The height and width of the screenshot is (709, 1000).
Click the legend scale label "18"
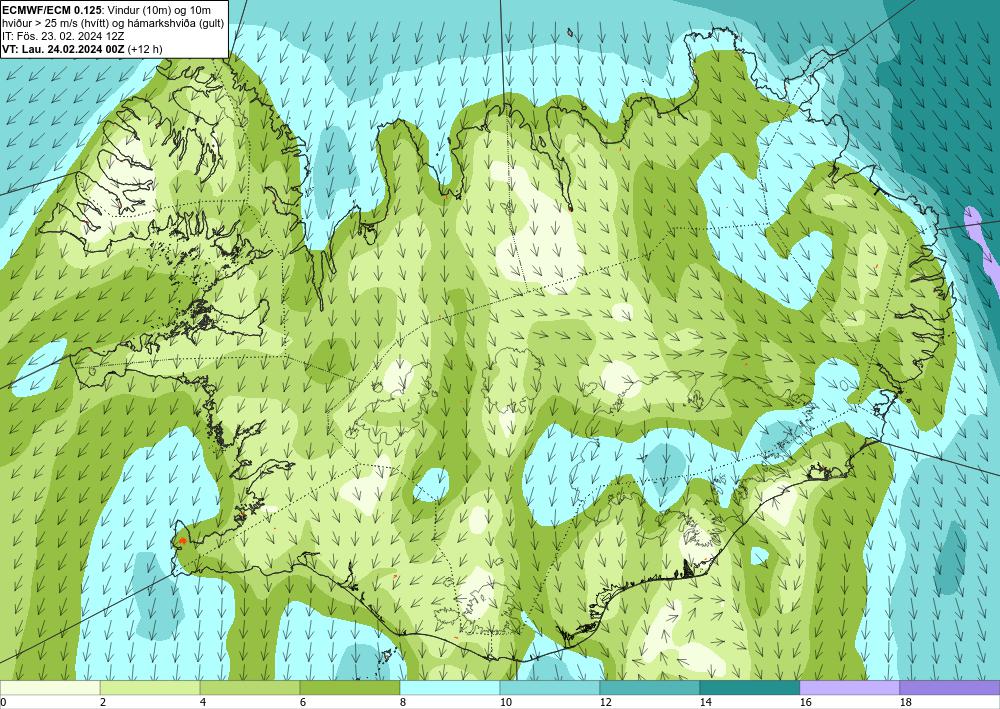tap(905, 703)
